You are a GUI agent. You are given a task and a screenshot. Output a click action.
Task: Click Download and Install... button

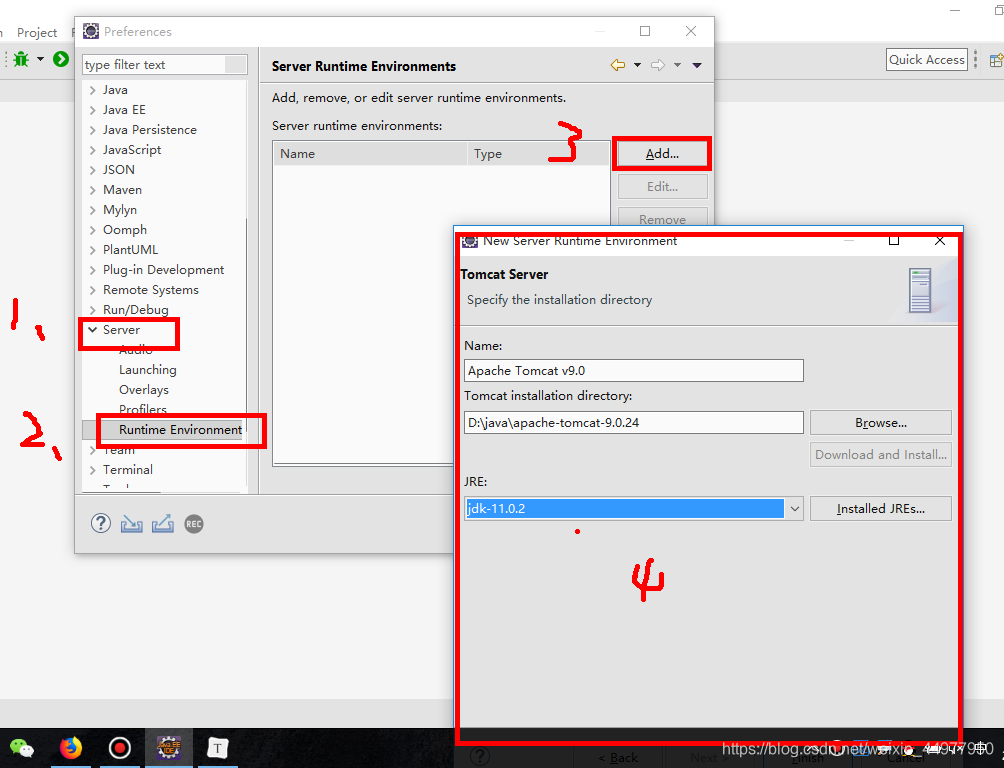point(880,455)
